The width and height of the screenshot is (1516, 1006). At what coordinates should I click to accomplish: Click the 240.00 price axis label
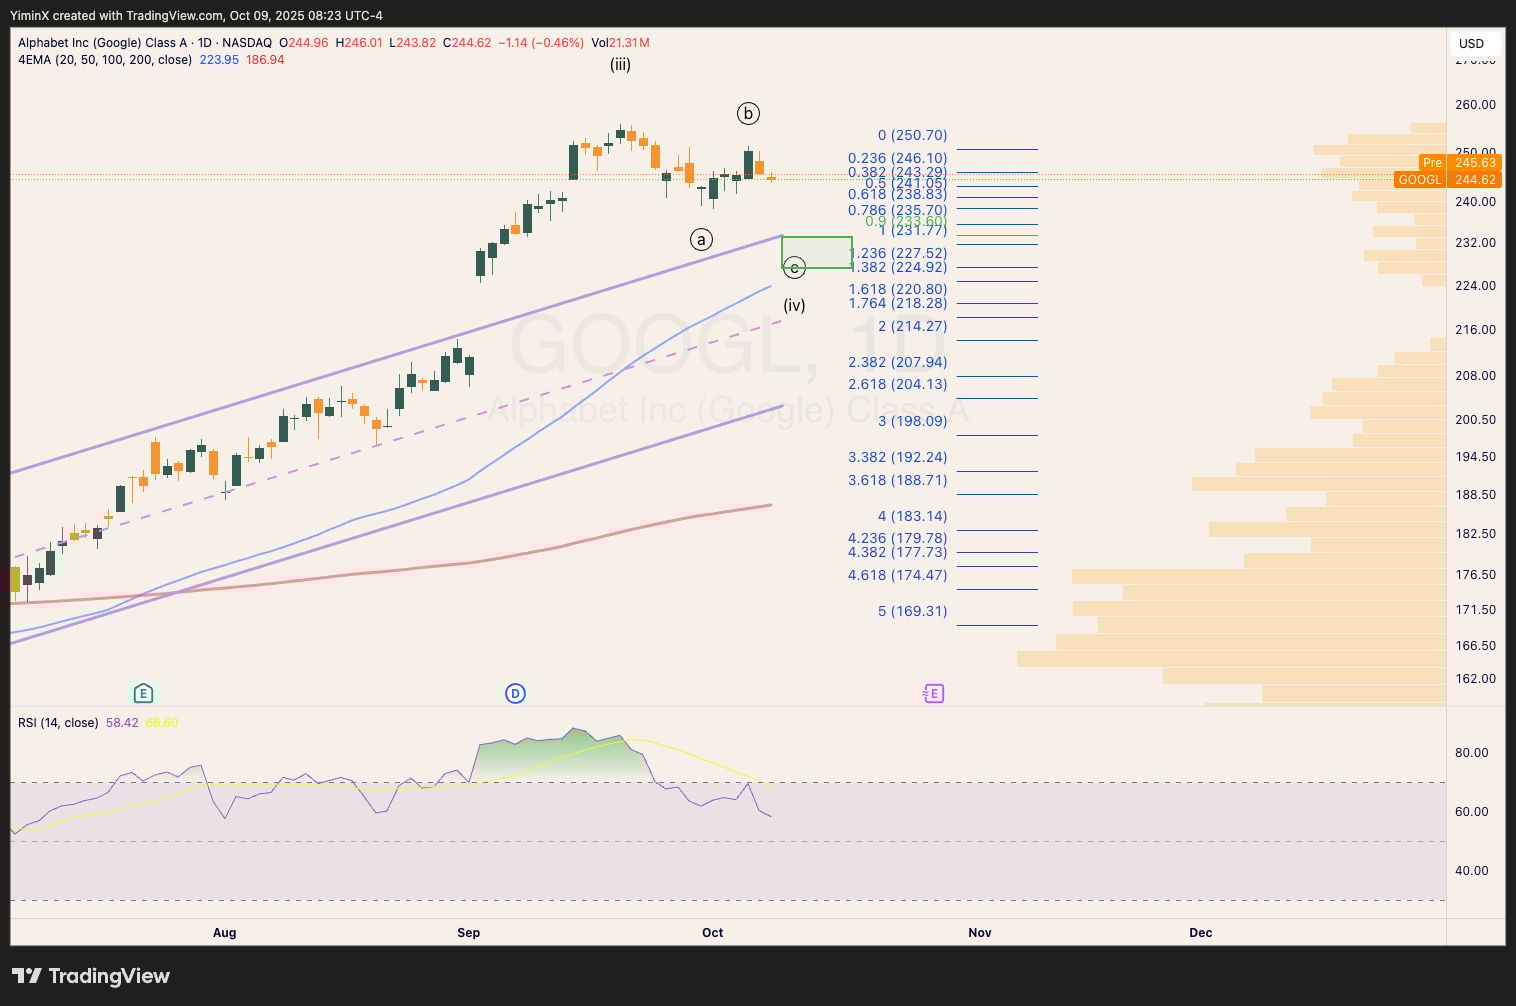(1476, 202)
